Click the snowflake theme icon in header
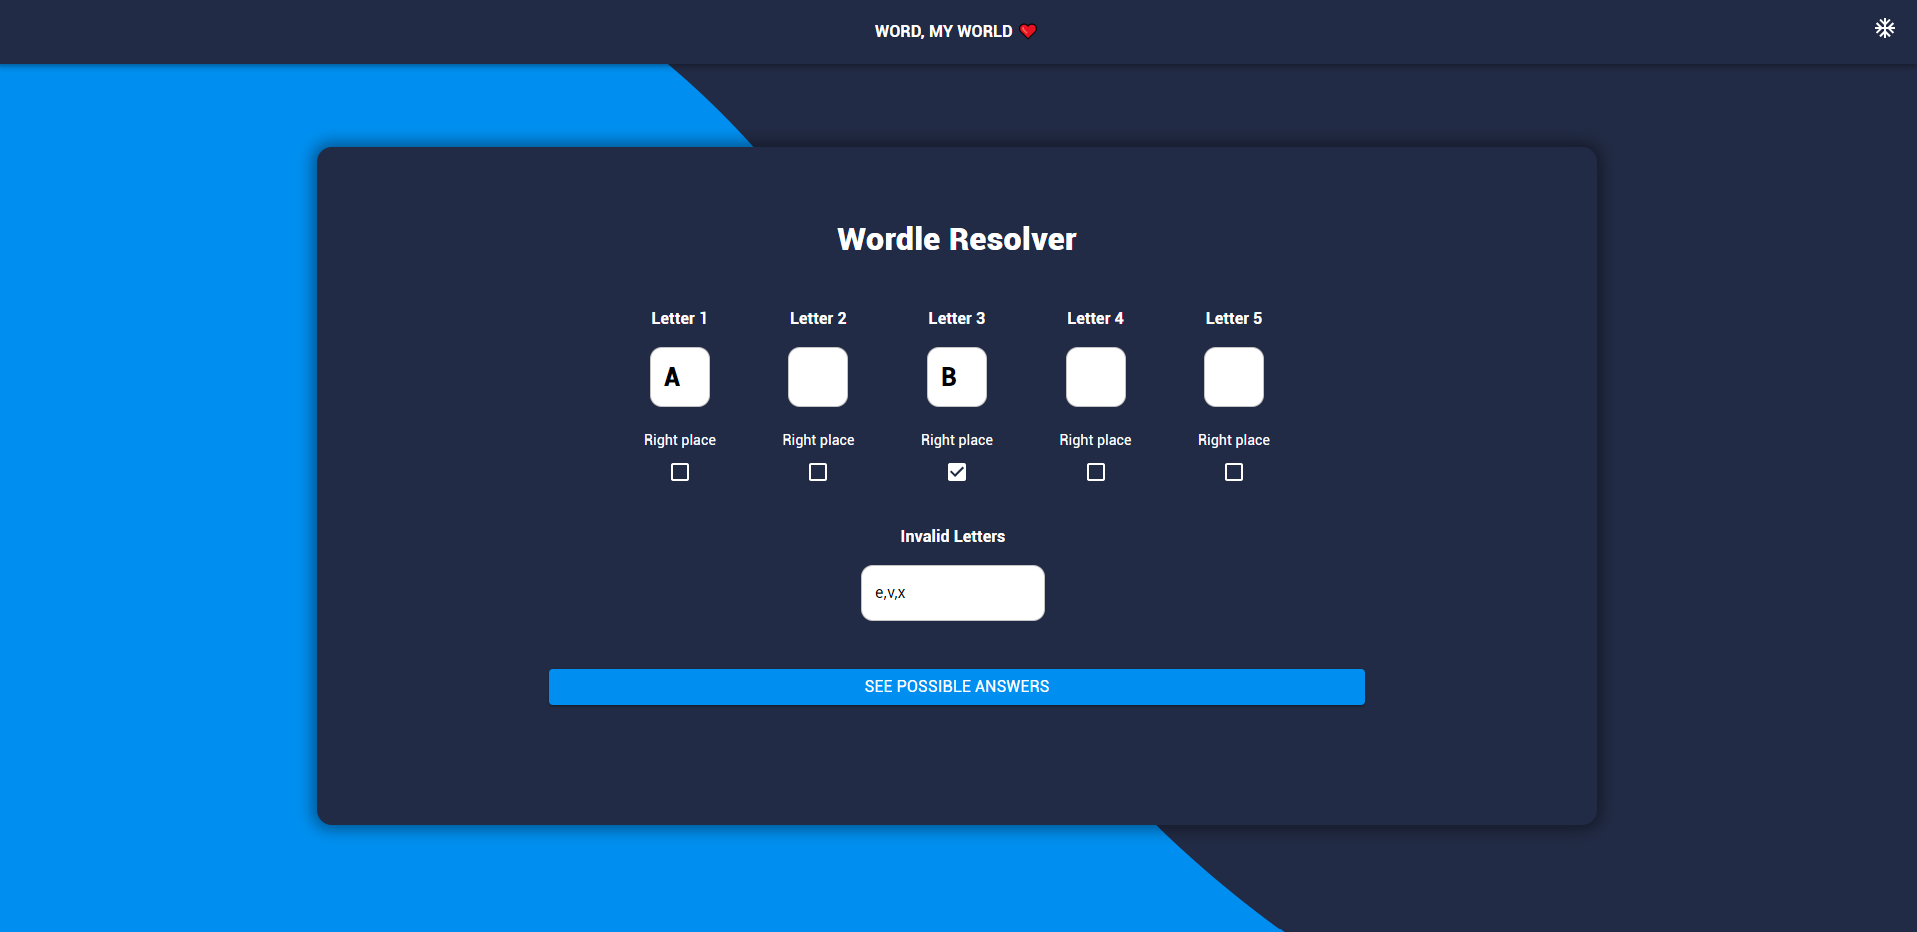This screenshot has width=1917, height=932. click(1884, 28)
